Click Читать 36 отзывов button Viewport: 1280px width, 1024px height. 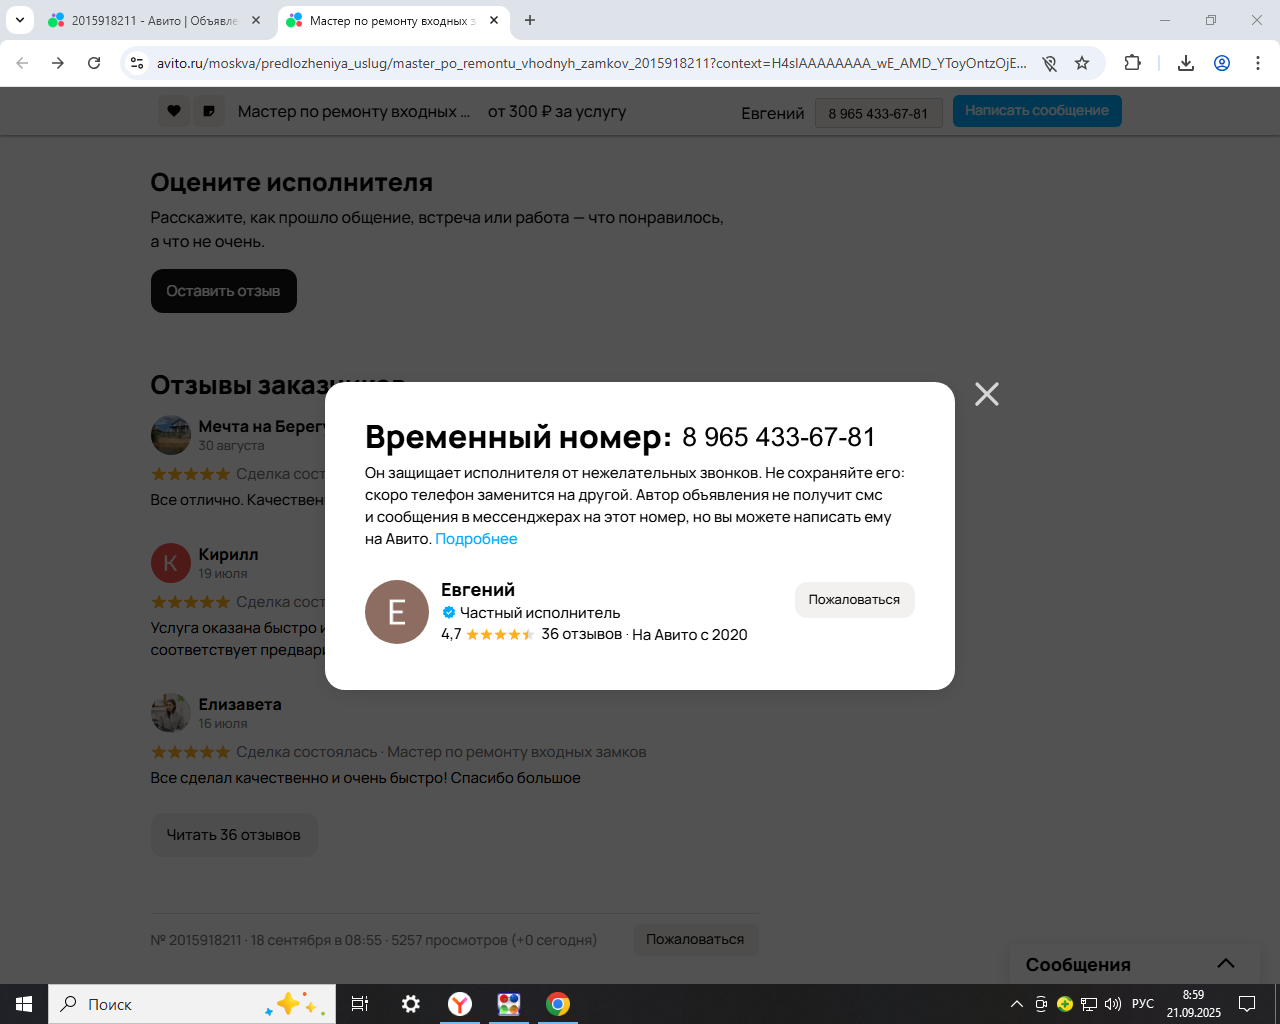coord(234,835)
